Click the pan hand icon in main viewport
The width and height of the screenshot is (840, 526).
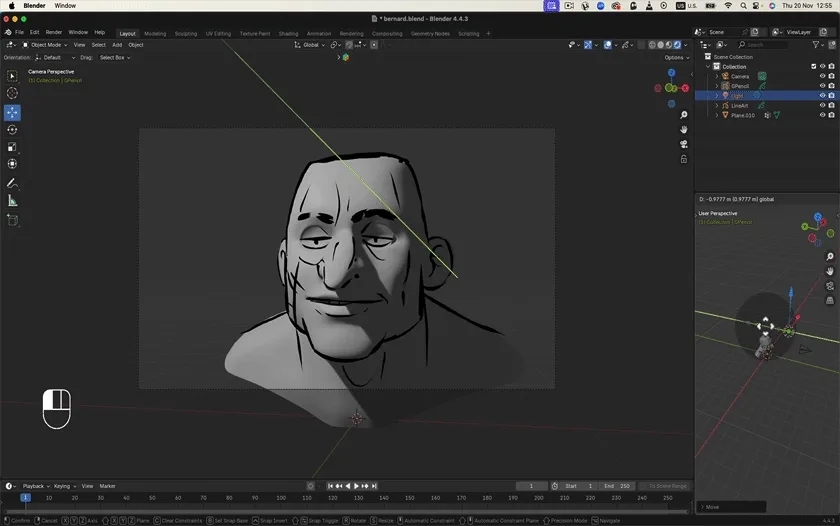click(684, 129)
